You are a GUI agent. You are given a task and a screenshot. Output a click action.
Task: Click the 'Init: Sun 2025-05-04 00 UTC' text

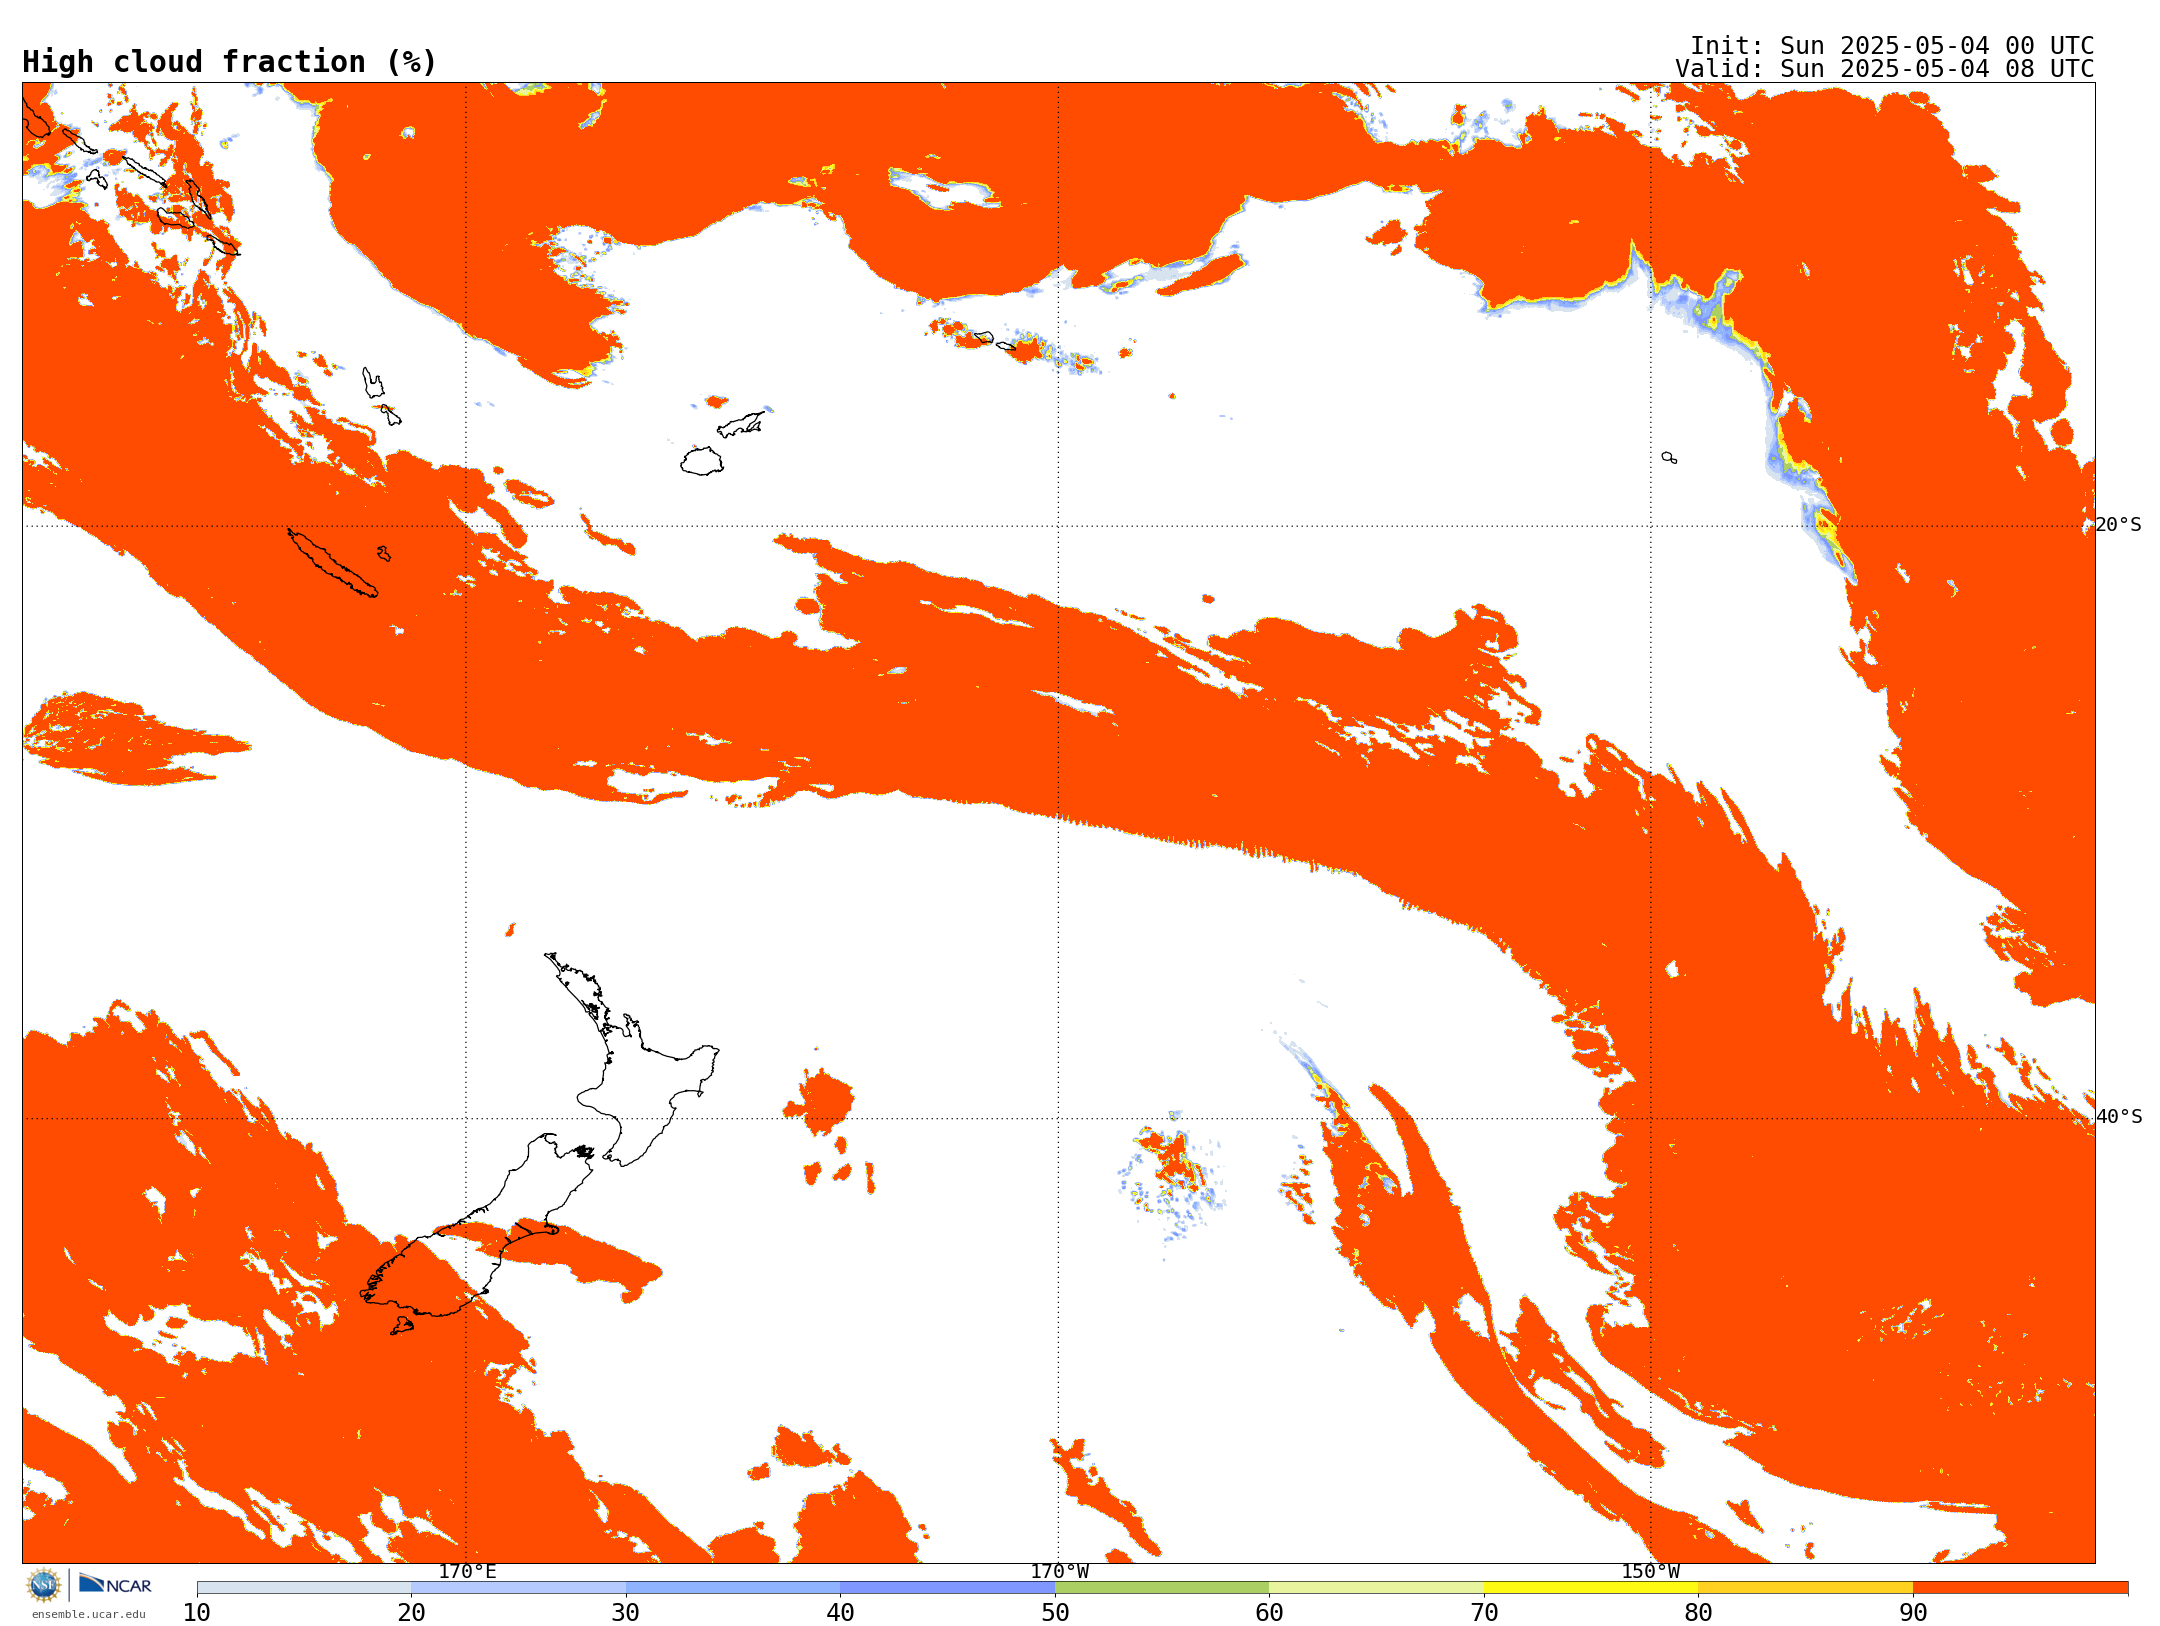click(1892, 46)
